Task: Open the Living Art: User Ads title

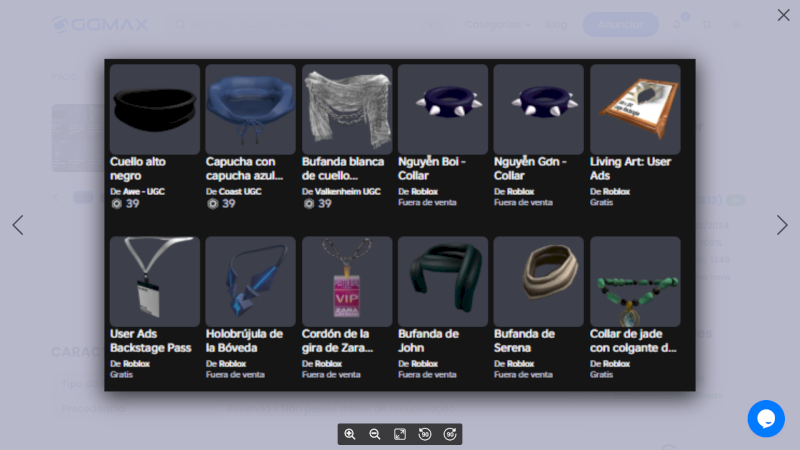Action: (630, 168)
